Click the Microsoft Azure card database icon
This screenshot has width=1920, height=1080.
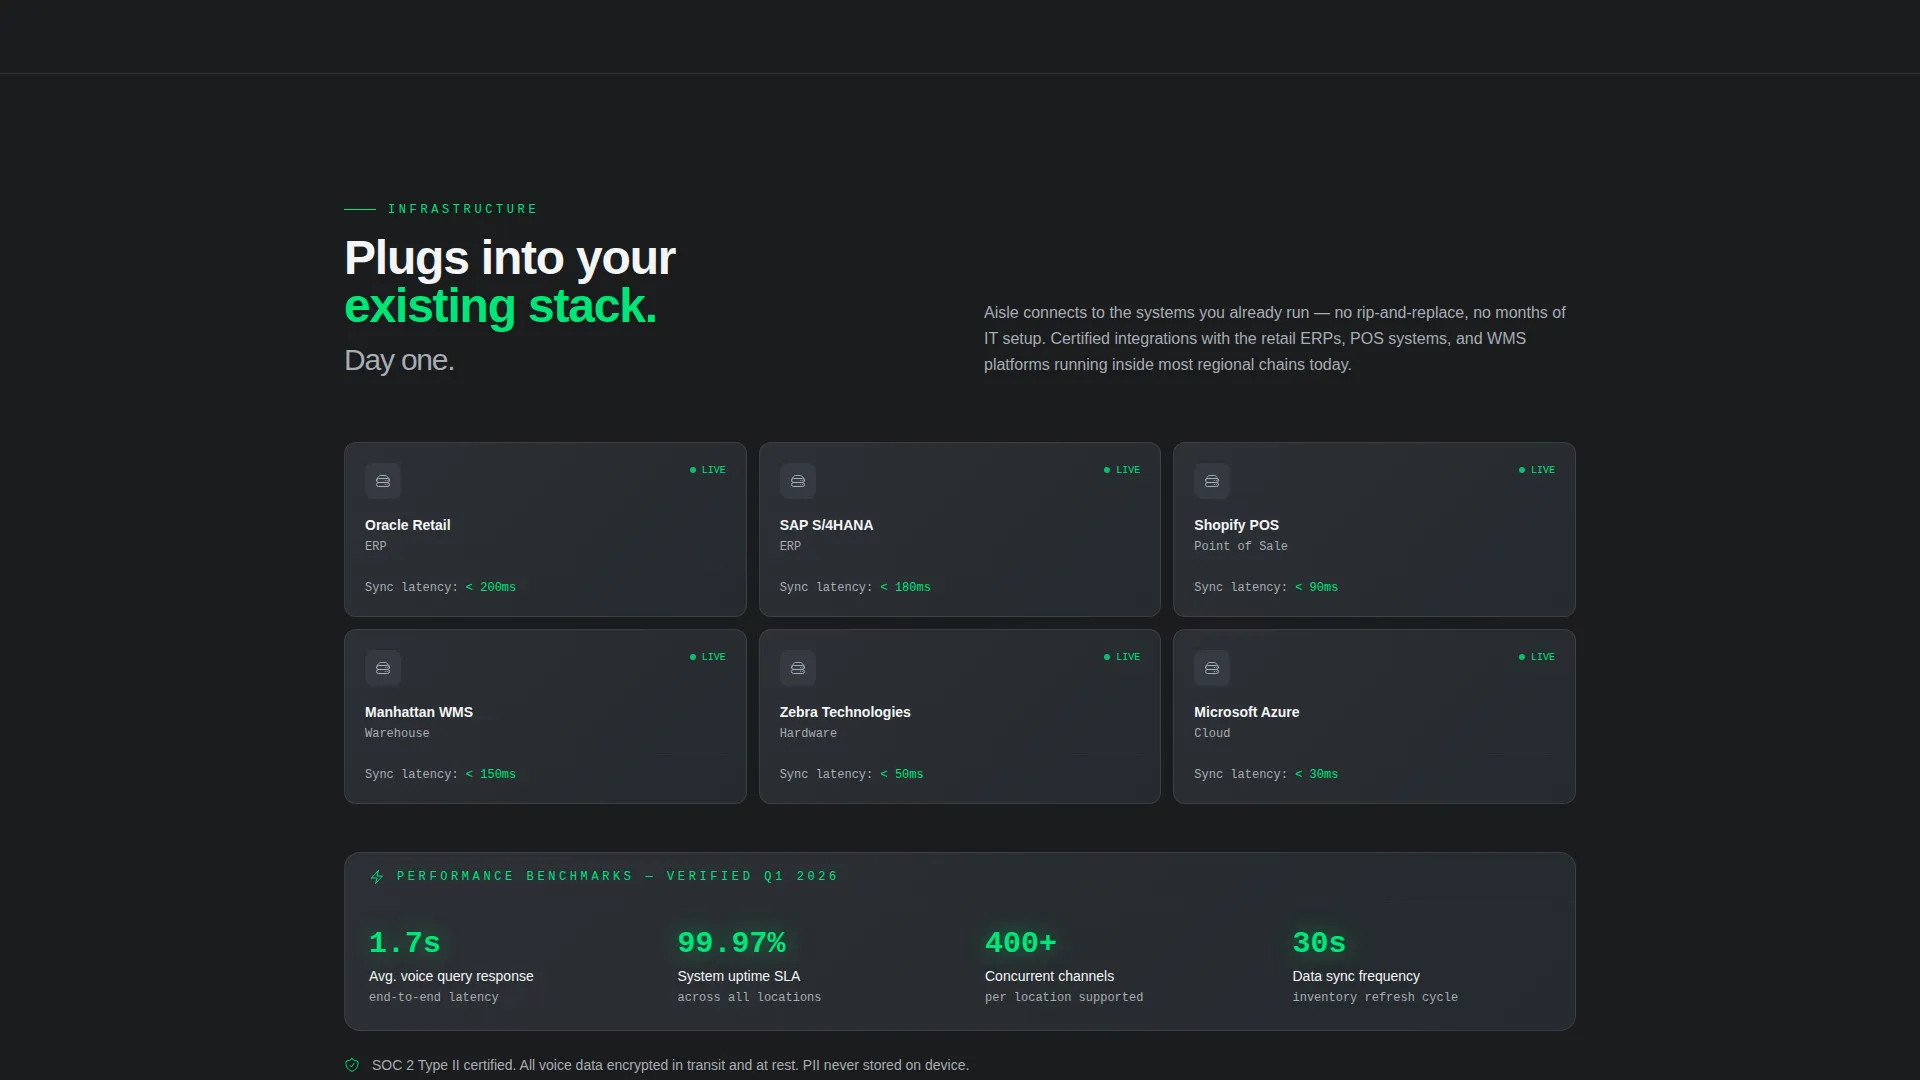(1212, 668)
